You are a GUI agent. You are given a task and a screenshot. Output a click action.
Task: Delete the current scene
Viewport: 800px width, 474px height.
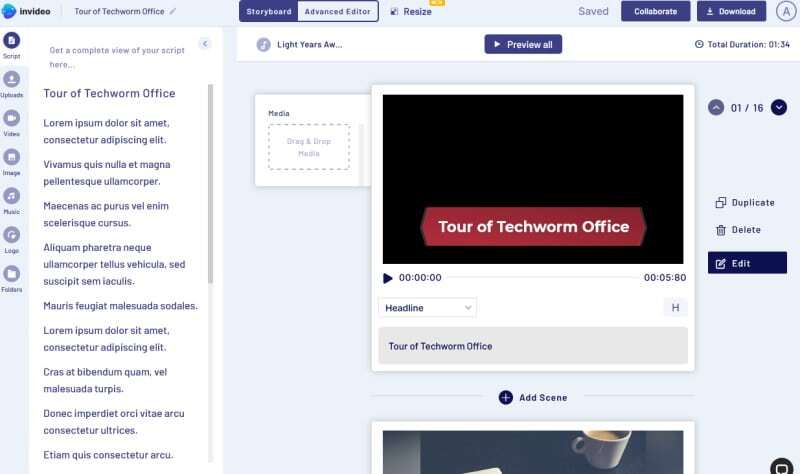tap(738, 230)
